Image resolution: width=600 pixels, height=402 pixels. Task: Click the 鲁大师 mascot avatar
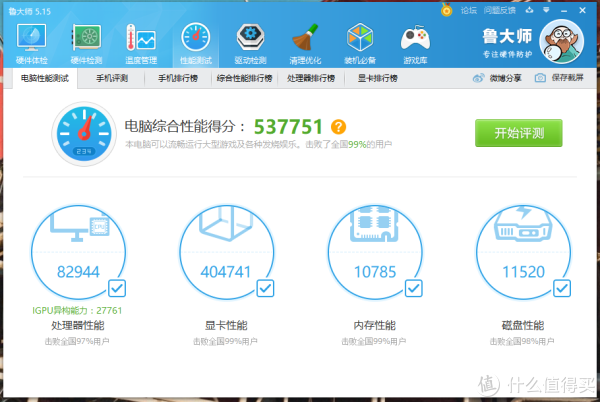(x=561, y=42)
